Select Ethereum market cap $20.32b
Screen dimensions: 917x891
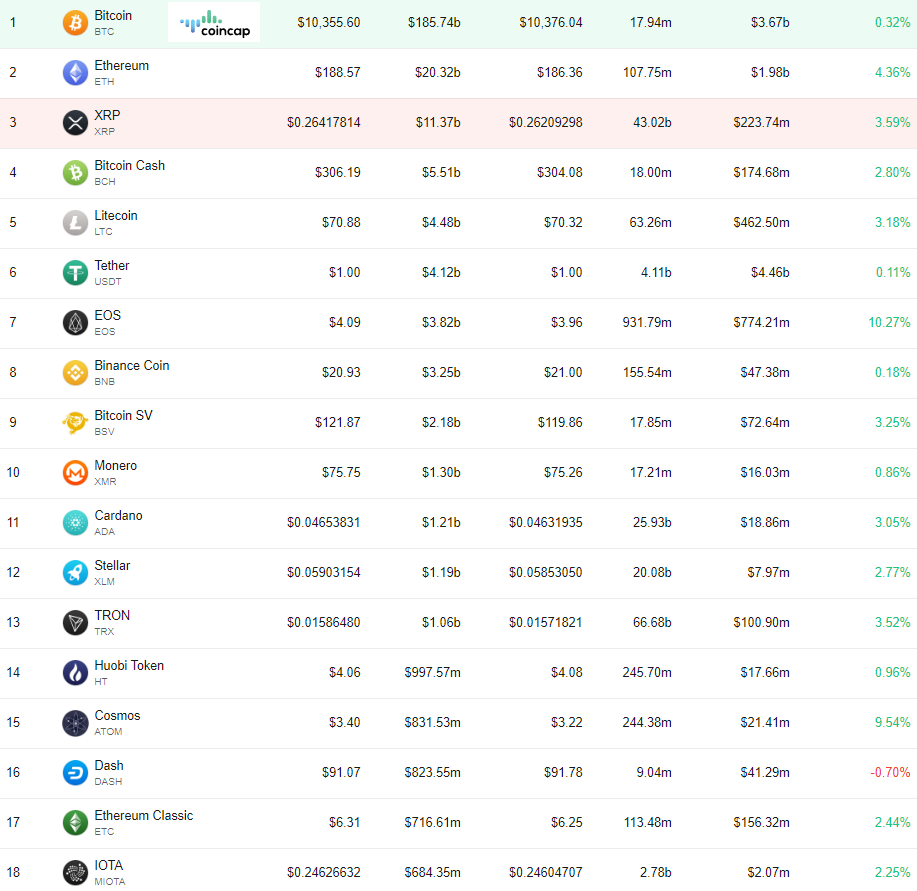437,72
